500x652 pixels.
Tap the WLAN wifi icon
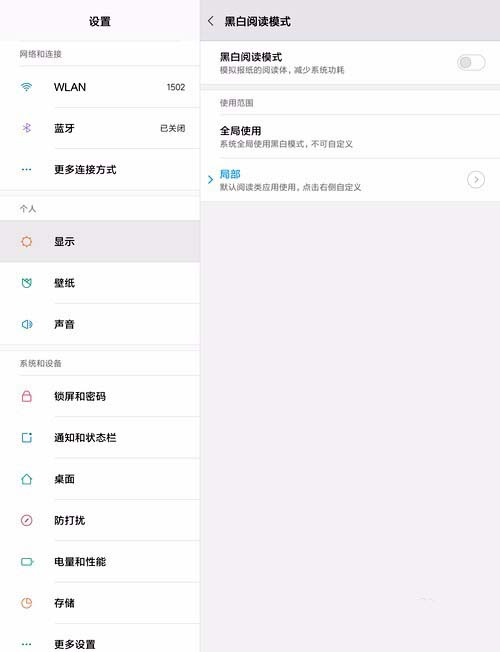point(26,87)
